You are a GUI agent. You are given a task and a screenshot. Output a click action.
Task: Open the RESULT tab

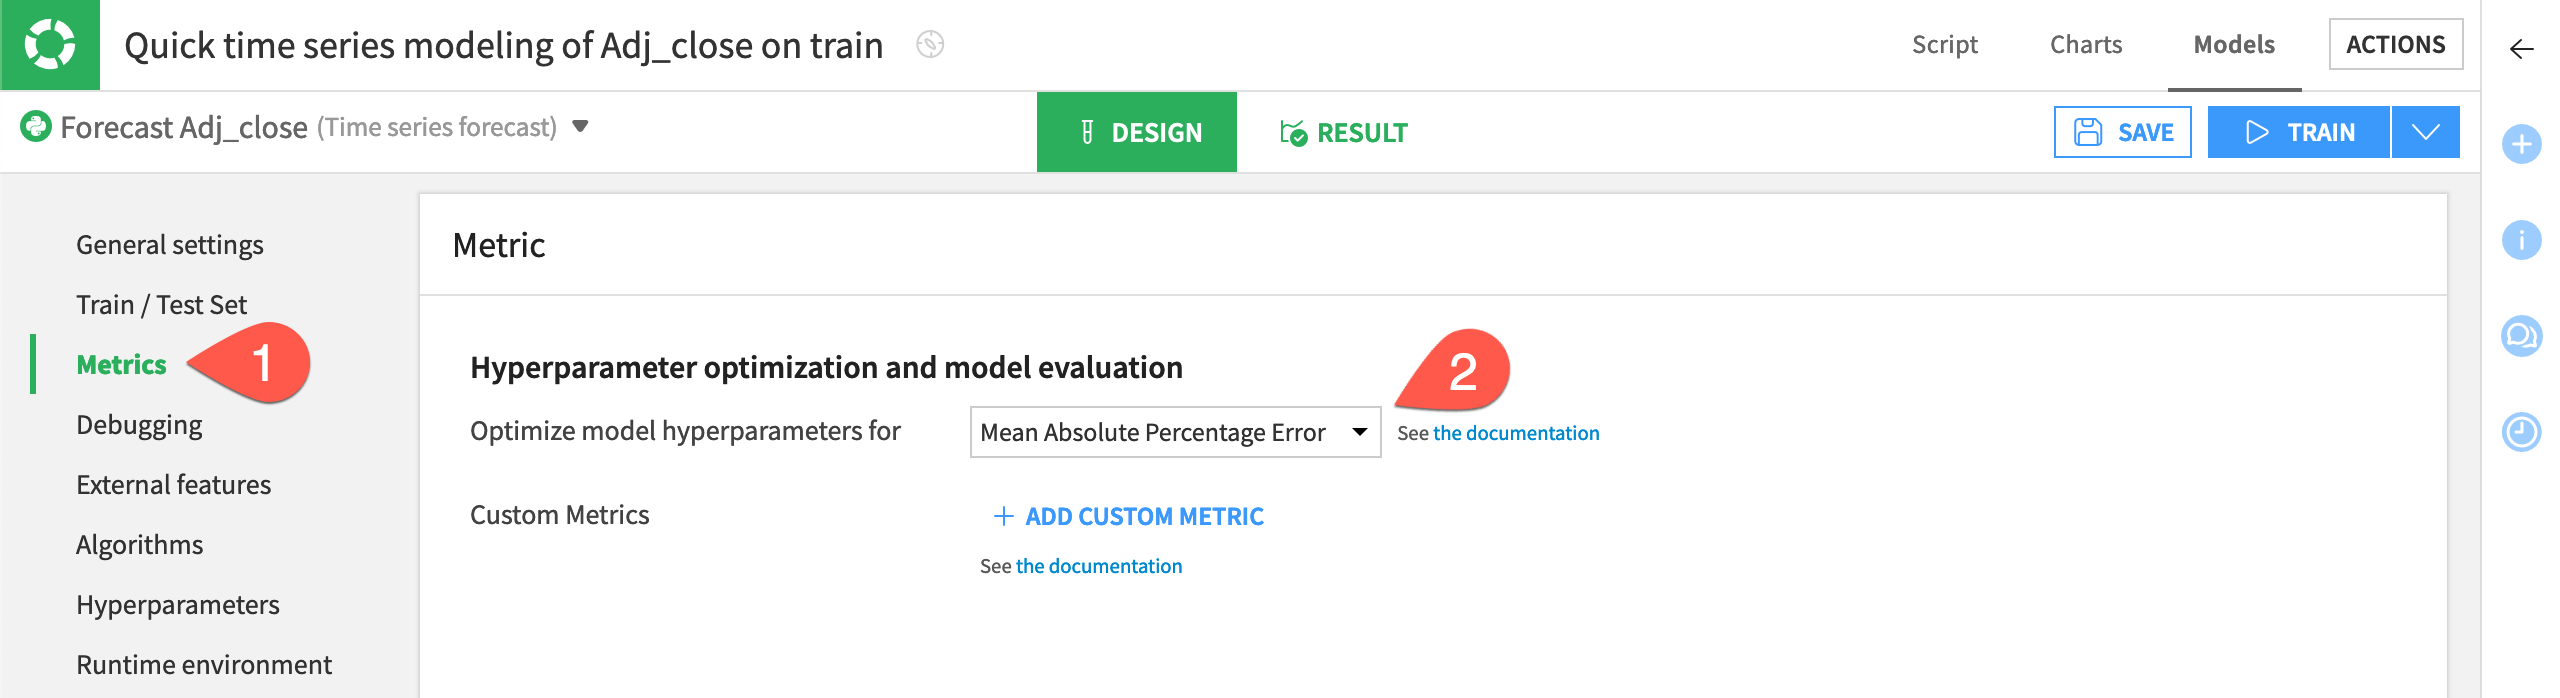[x=1343, y=132]
